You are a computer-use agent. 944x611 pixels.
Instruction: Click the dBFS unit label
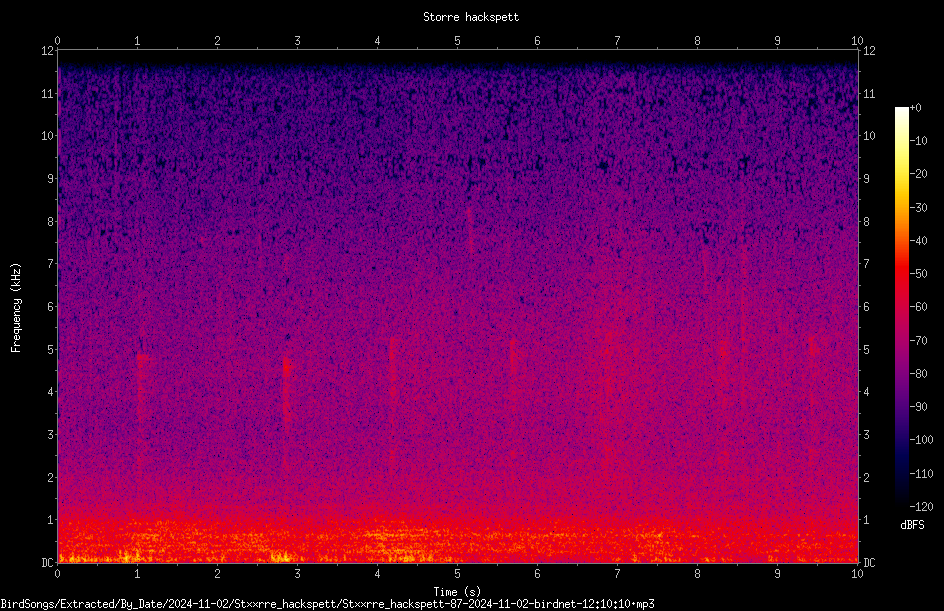(913, 525)
